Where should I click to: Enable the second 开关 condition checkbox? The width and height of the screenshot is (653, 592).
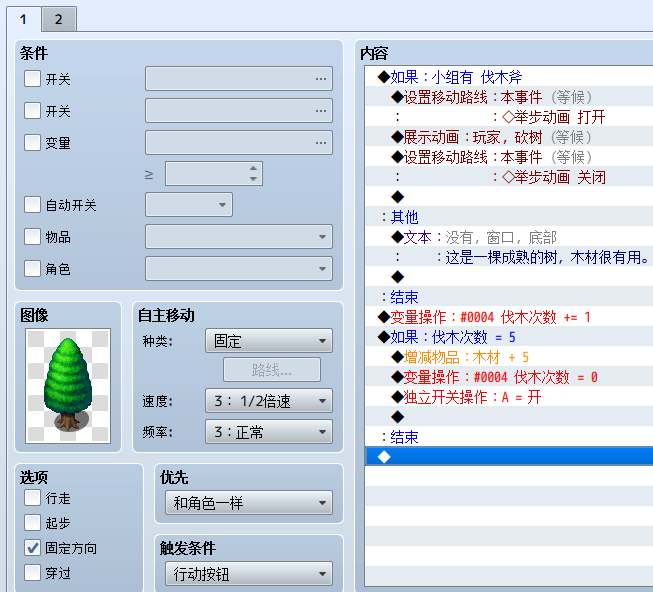click(32, 110)
